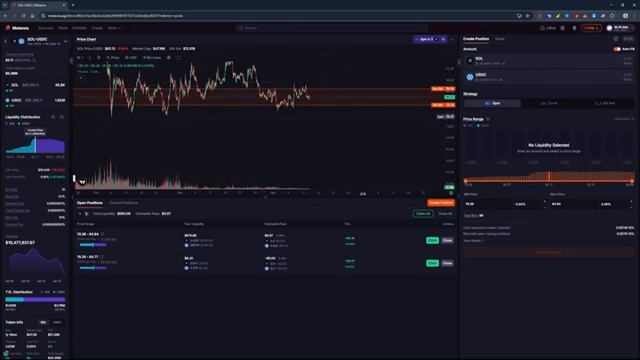Click the copy icon beside 78.26 - 84.77 range
Viewport: 640px width, 360px height.
tap(102, 257)
